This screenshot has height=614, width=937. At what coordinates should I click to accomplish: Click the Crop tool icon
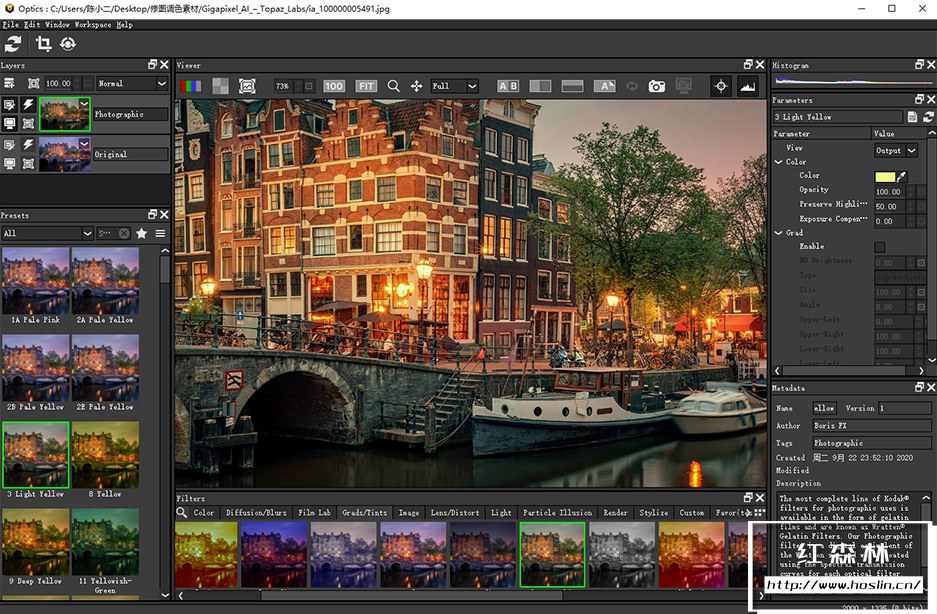43,44
